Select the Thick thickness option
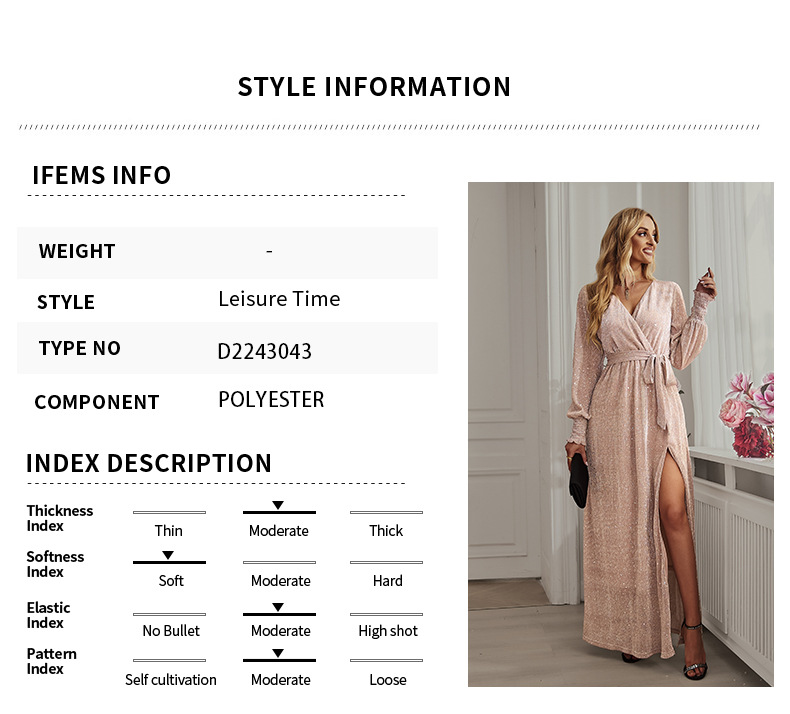The height and width of the screenshot is (714, 790). (386, 531)
